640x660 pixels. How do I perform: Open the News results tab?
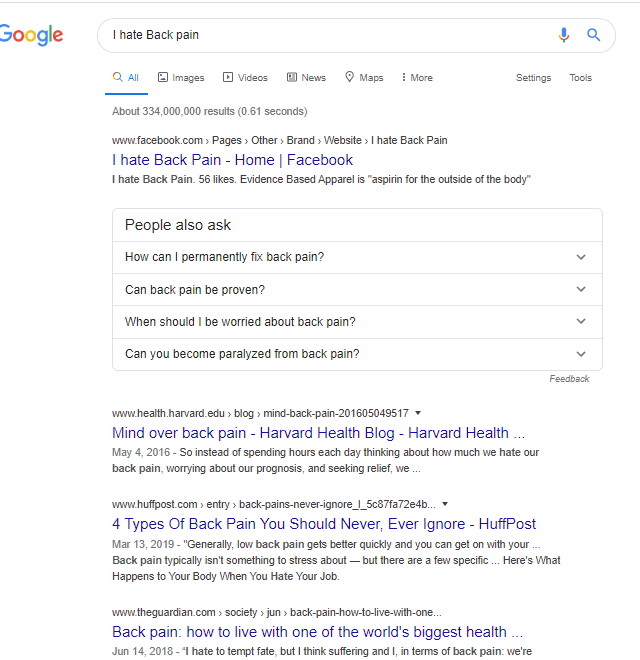tap(306, 77)
